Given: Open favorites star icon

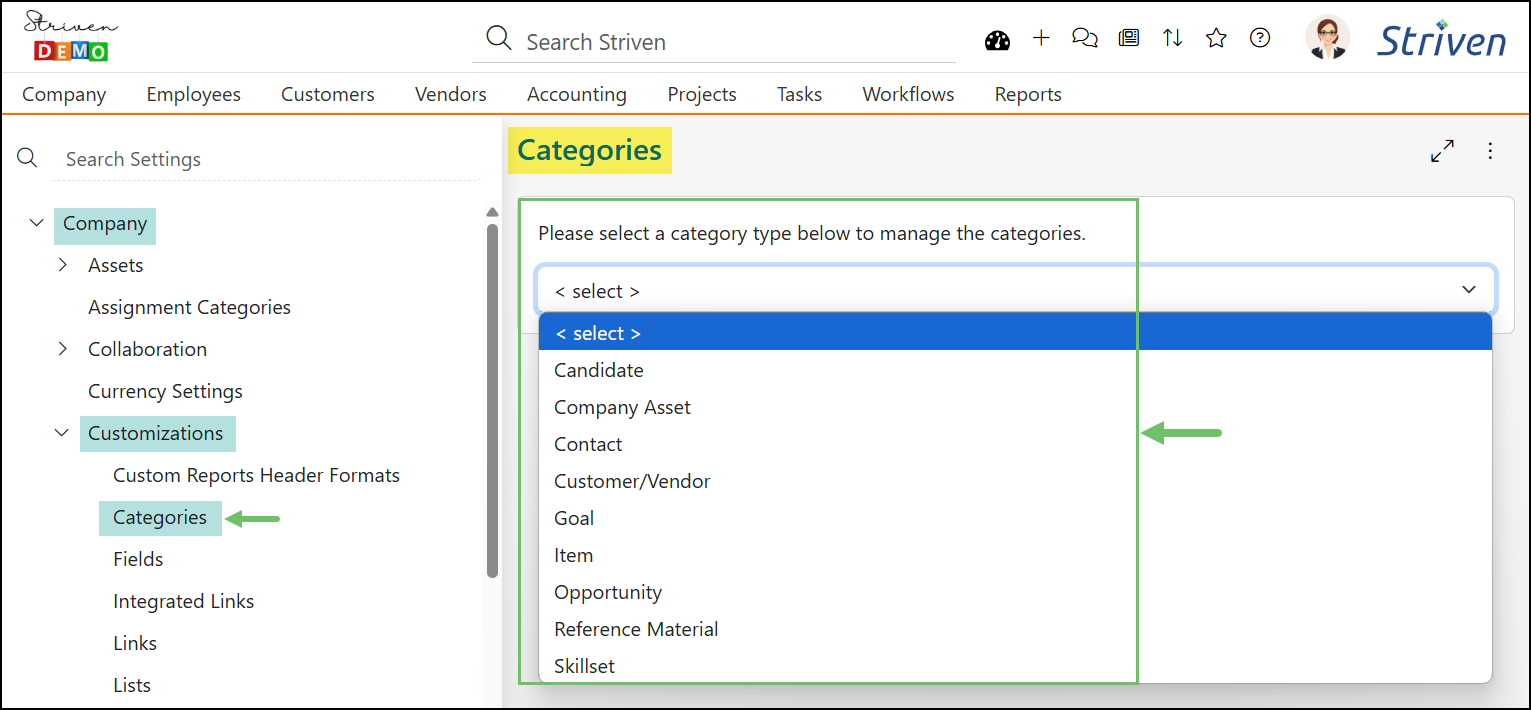Looking at the screenshot, I should [1216, 38].
